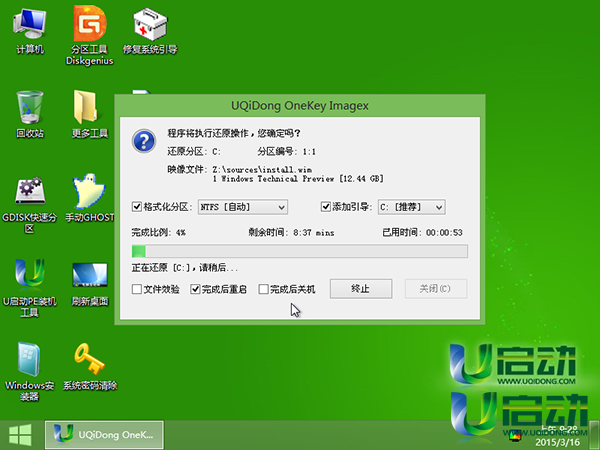Enable the 文件效验 checkbox

[x=137, y=289]
